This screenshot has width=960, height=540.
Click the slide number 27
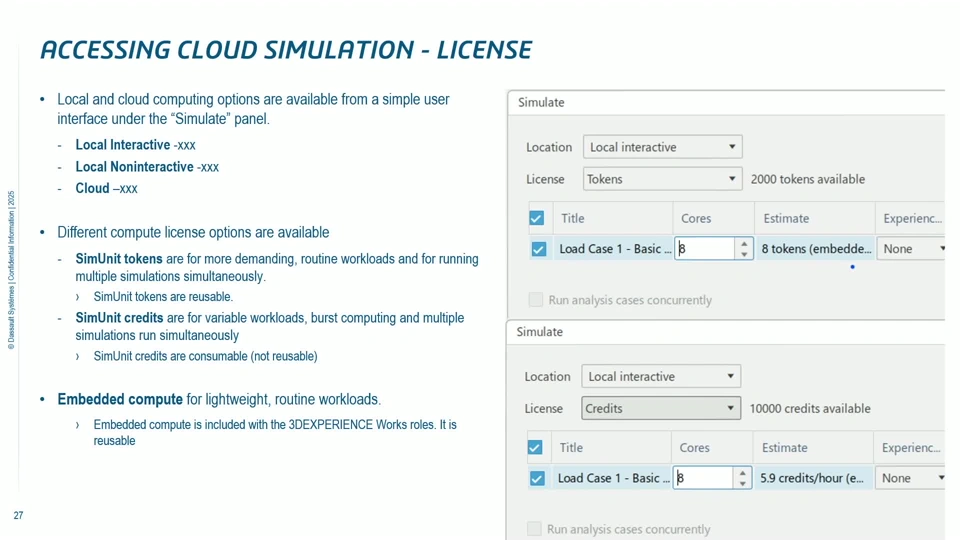(x=18, y=516)
